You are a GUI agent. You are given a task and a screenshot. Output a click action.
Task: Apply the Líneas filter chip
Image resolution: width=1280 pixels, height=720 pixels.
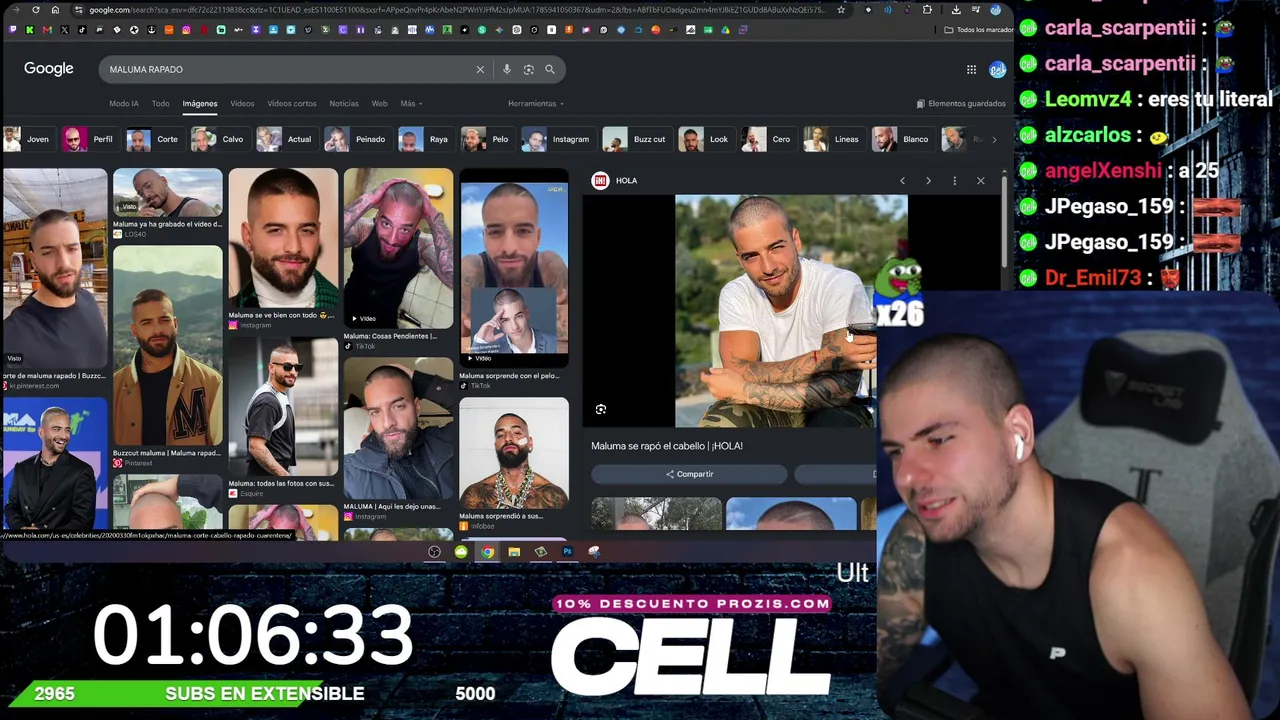[x=833, y=139]
